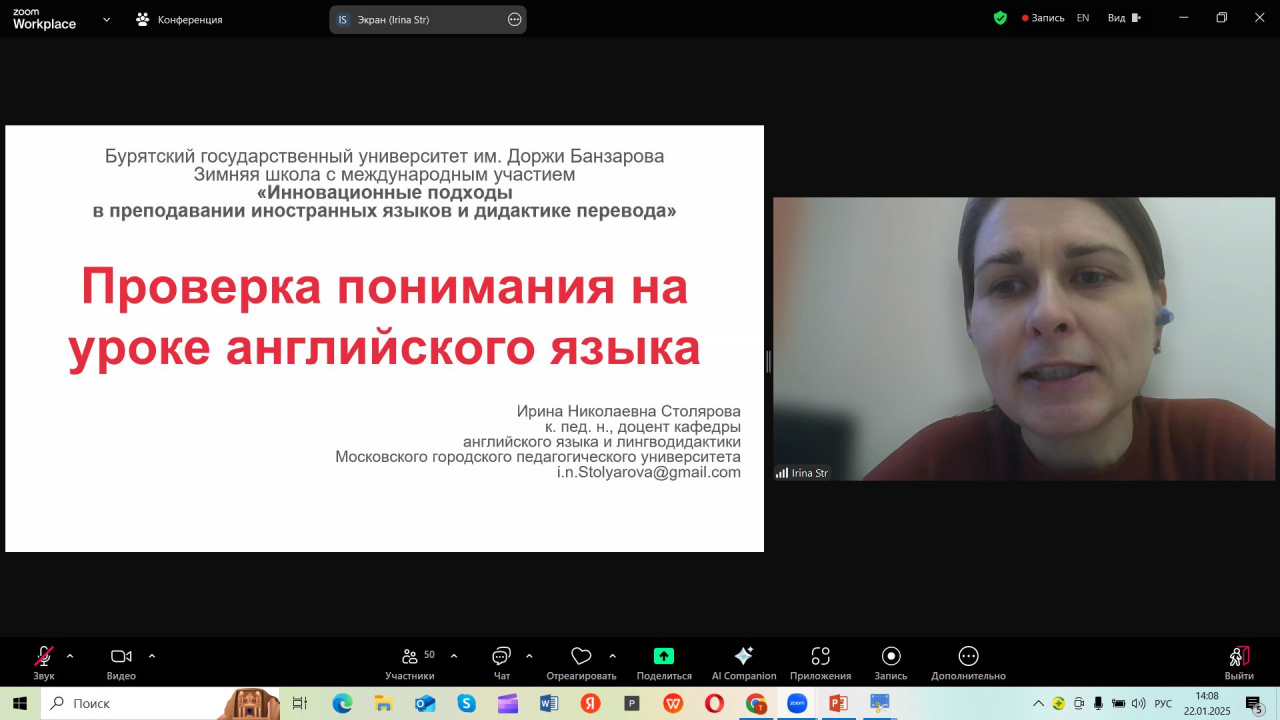Screen dimensions: 1280x720
Task: Expand audio options arrow beside Sound
Action: point(70,656)
